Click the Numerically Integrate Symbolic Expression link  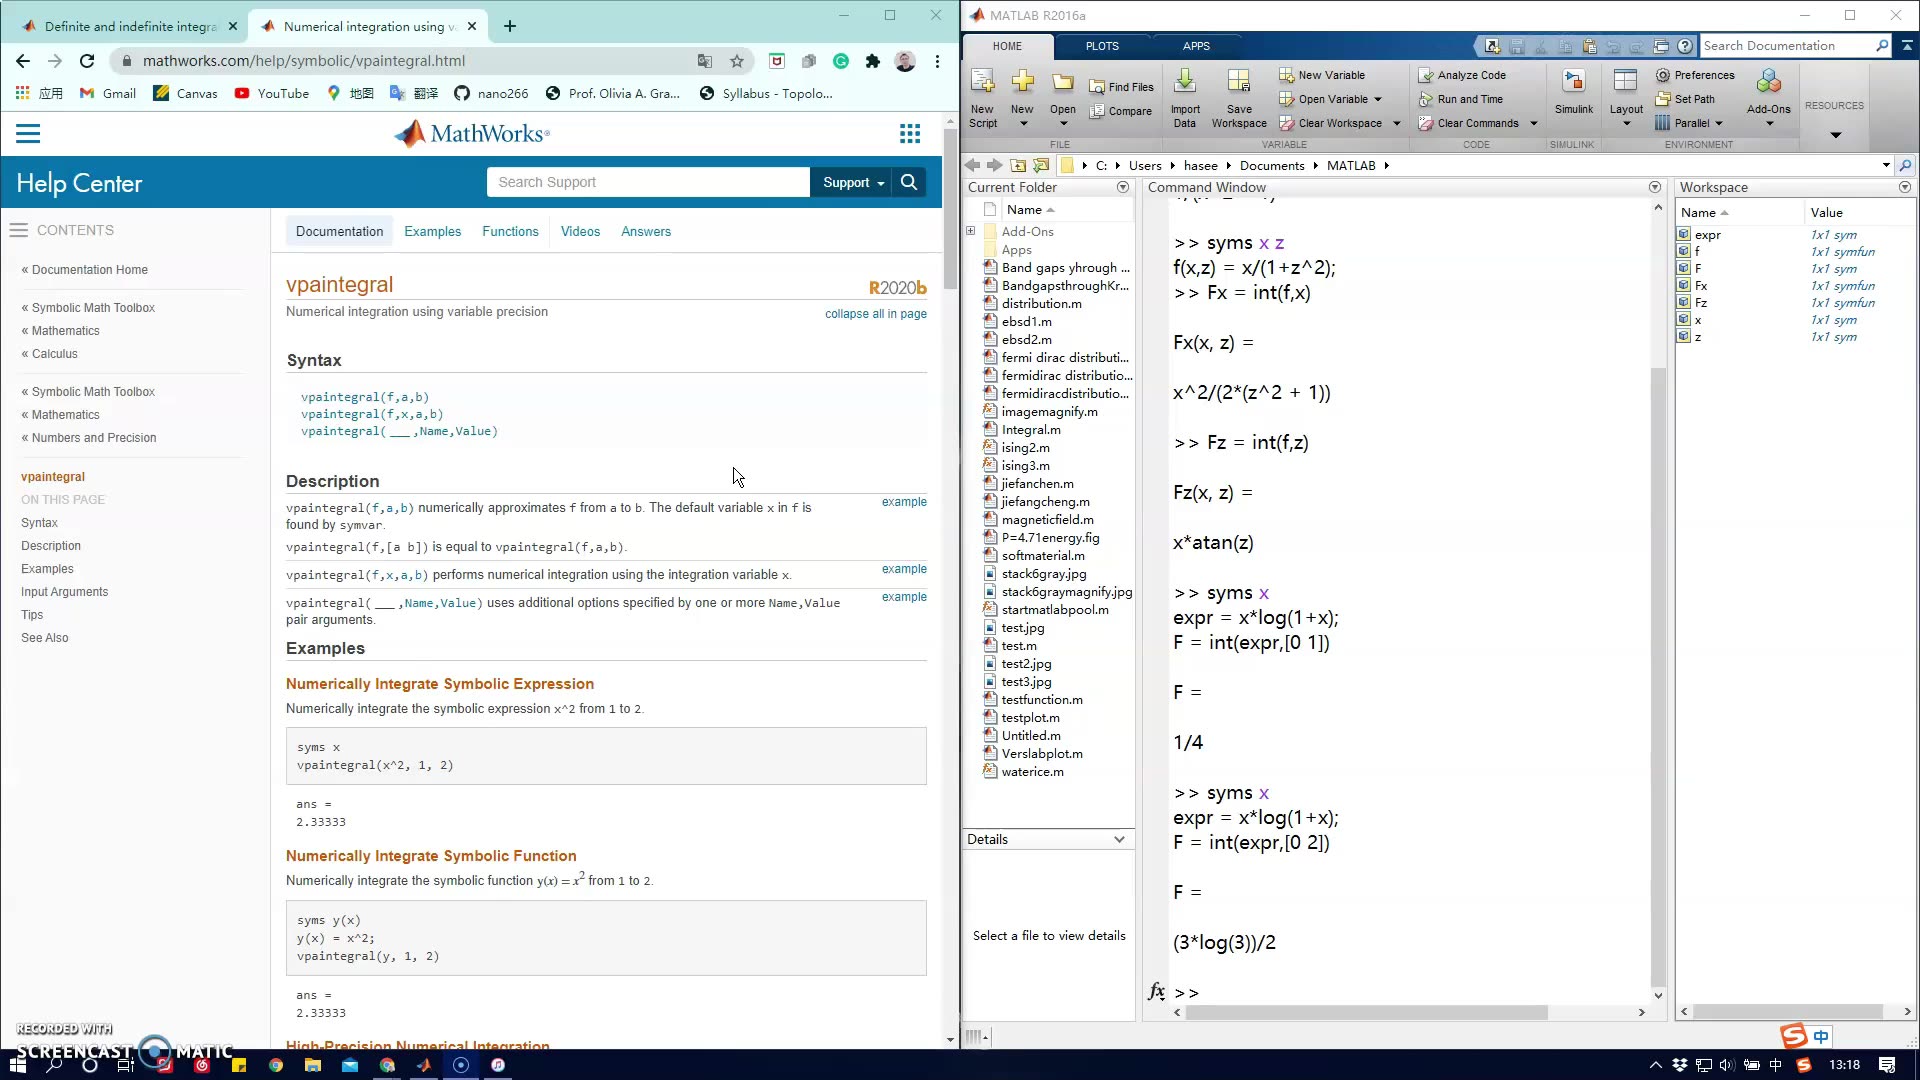[x=439, y=683]
